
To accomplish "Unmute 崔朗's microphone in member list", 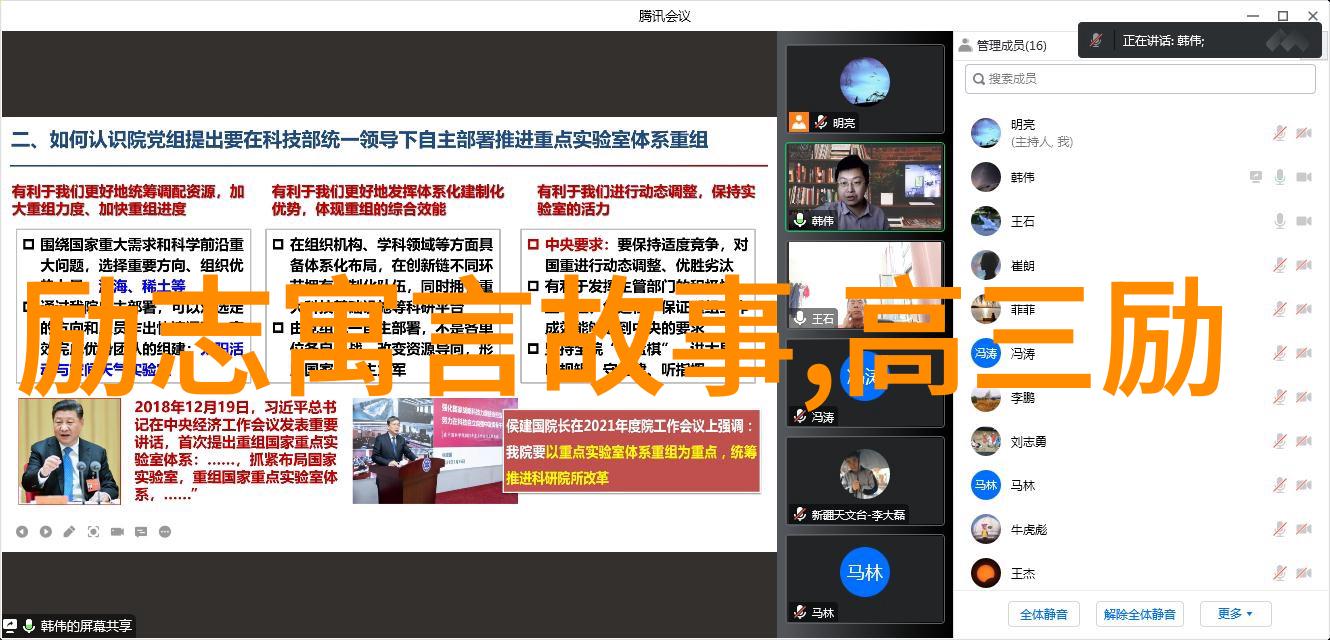I will [1279, 265].
